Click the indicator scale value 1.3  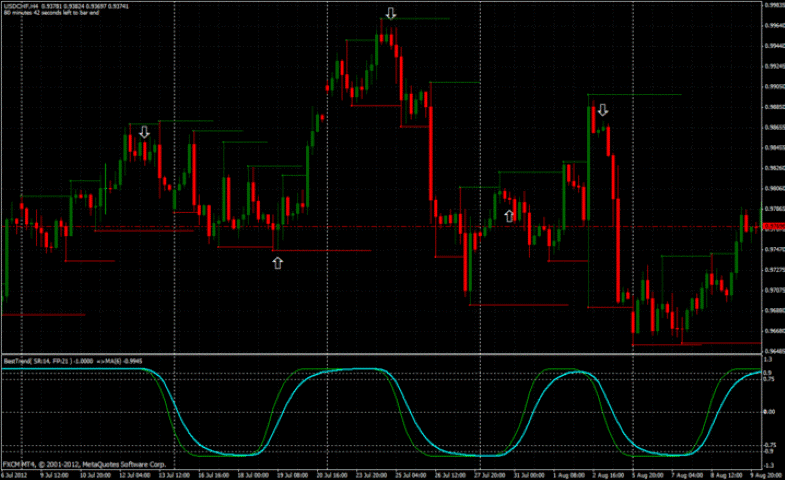pyautogui.click(x=768, y=359)
